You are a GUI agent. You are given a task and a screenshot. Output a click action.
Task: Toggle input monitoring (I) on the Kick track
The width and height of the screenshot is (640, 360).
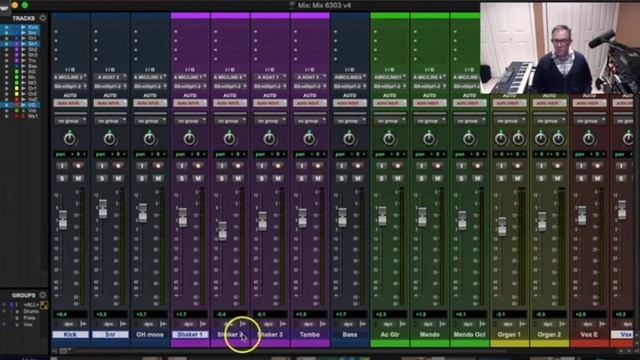click(62, 166)
